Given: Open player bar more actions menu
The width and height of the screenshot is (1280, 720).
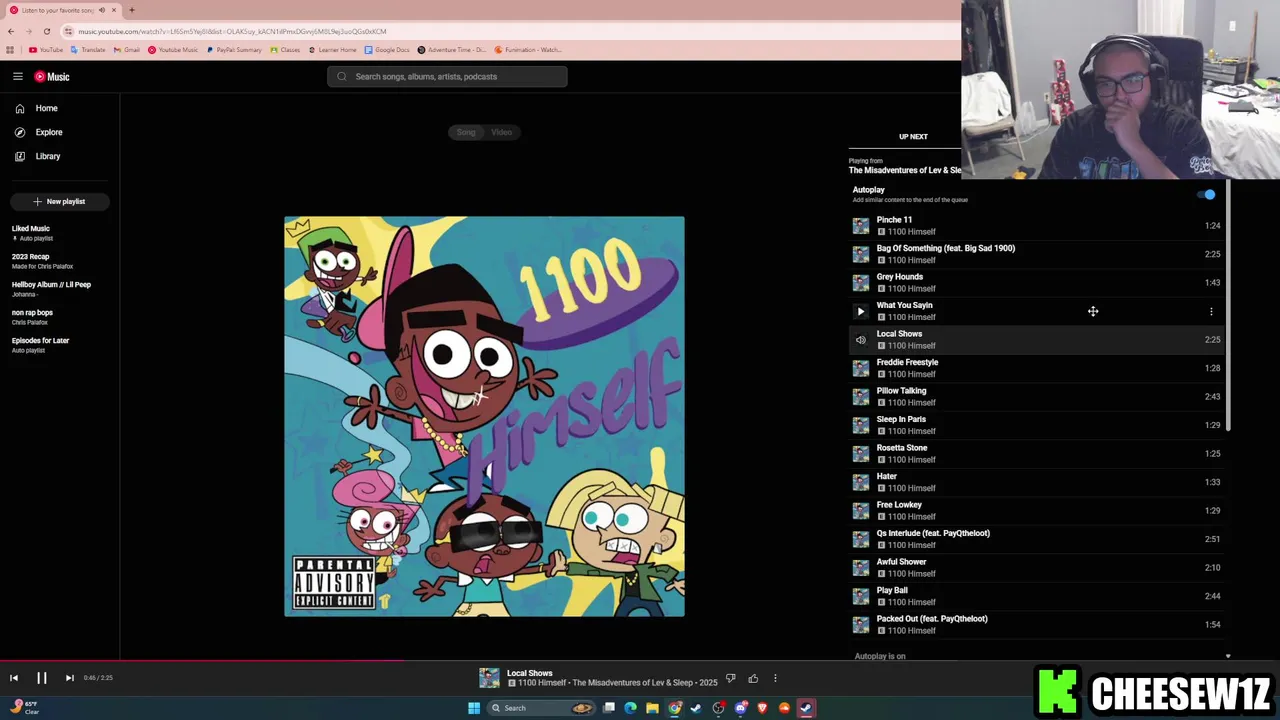Looking at the screenshot, I should point(775,678).
